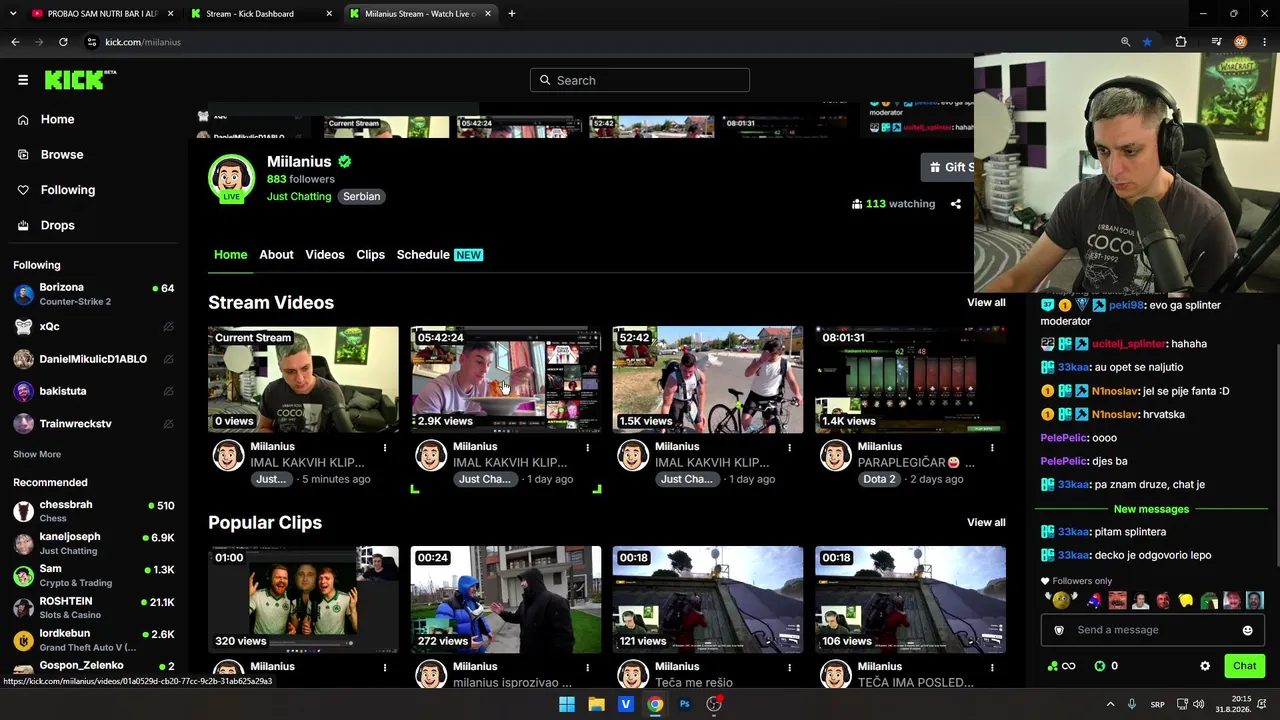The image size is (1280, 720).
Task: Click the Send a message chat box
Action: [x=1153, y=630]
